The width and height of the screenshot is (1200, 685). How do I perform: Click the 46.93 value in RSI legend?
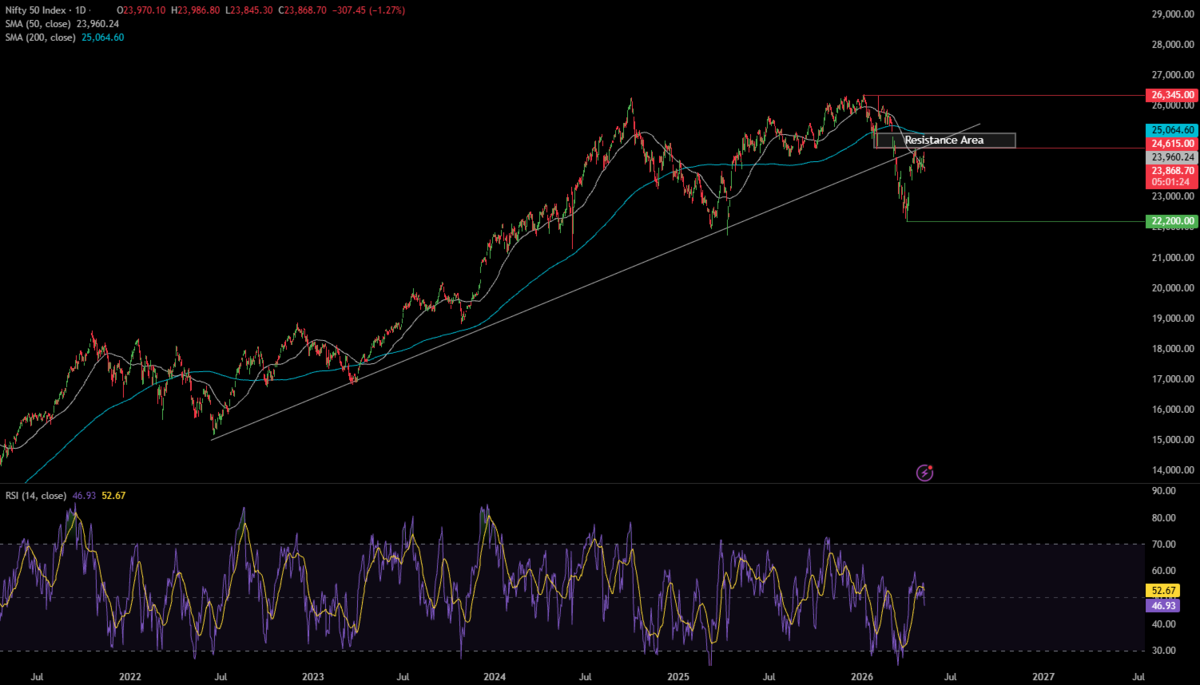coord(83,495)
